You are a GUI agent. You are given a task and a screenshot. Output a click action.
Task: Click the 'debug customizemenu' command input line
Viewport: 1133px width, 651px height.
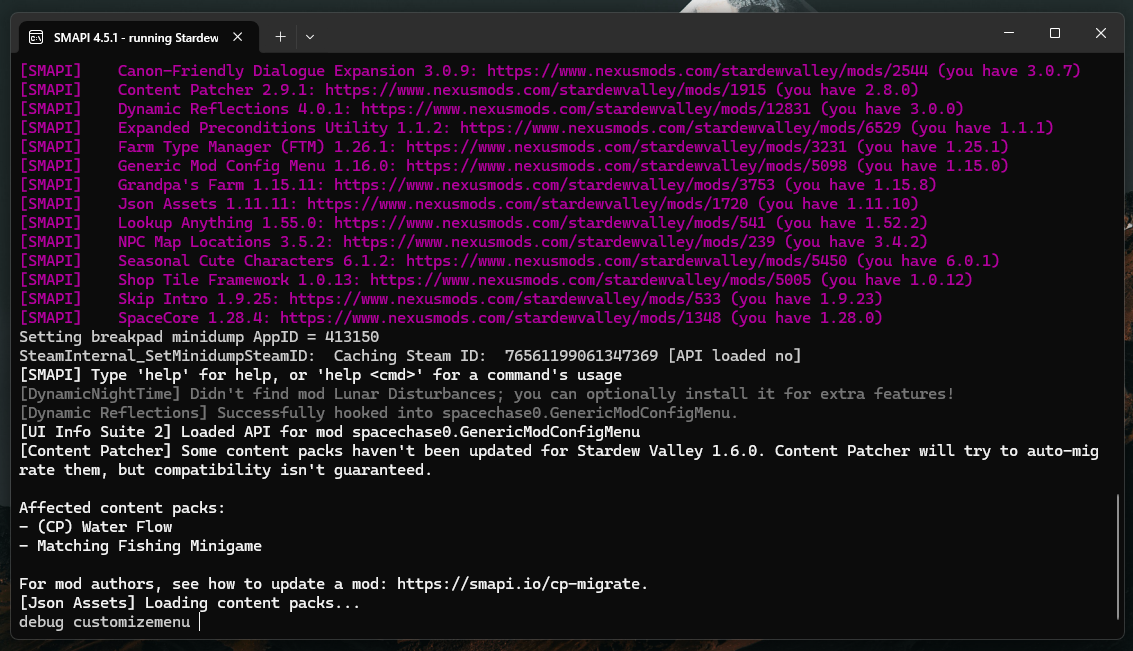click(105, 622)
